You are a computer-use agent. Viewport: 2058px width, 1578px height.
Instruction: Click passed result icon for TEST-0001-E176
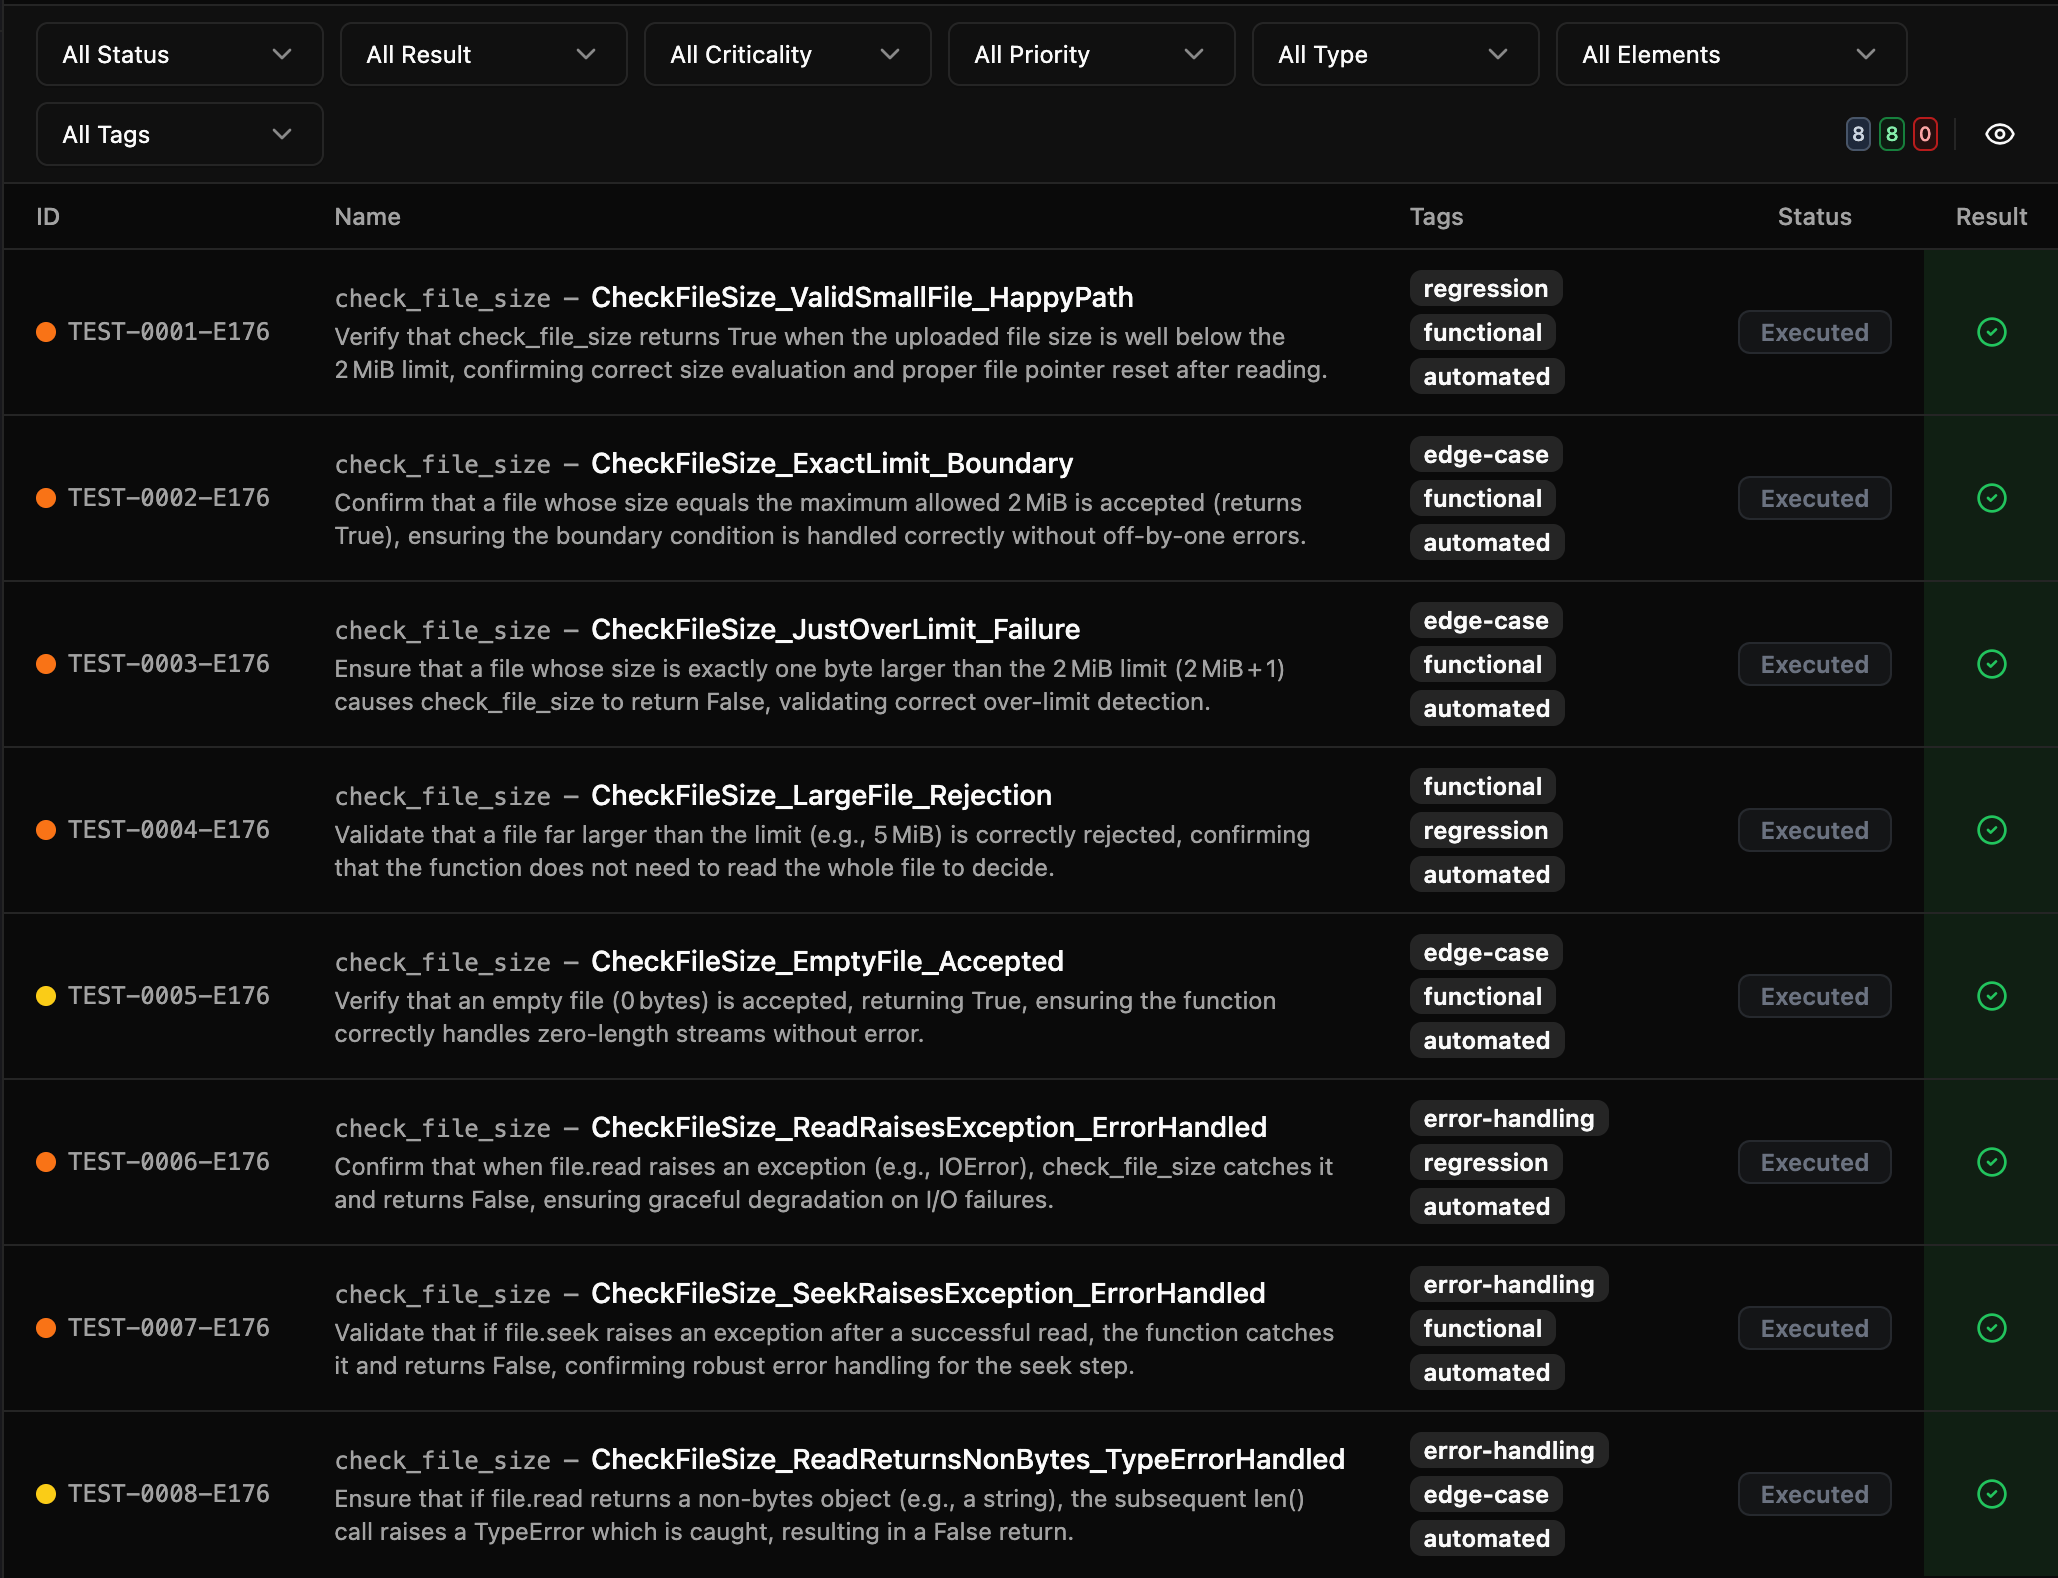tap(1991, 332)
